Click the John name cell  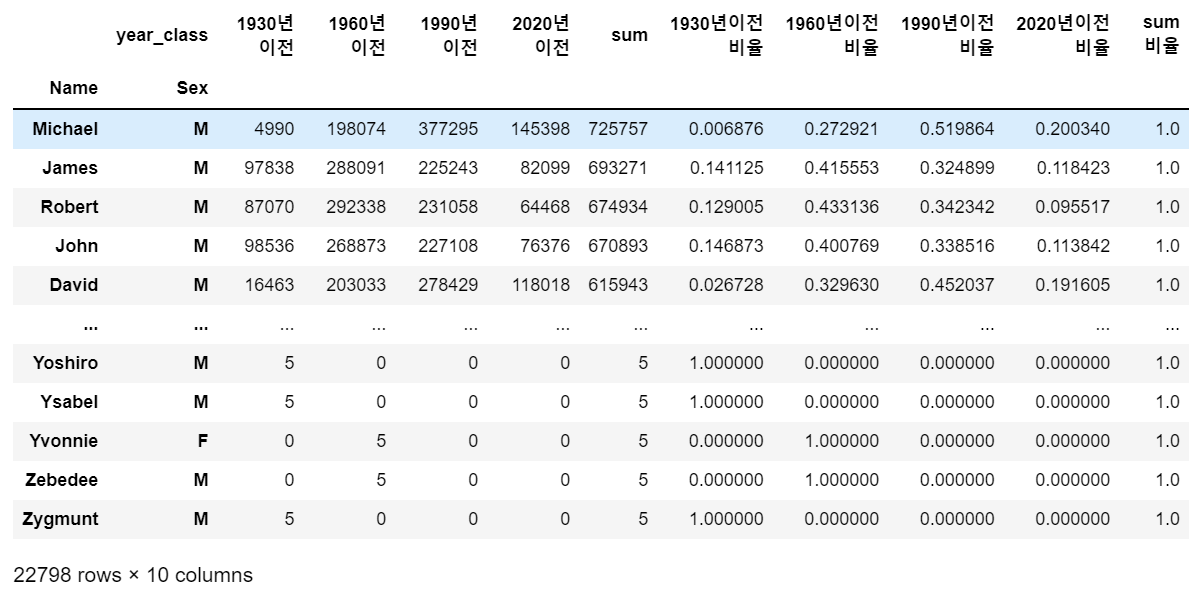pyautogui.click(x=77, y=246)
